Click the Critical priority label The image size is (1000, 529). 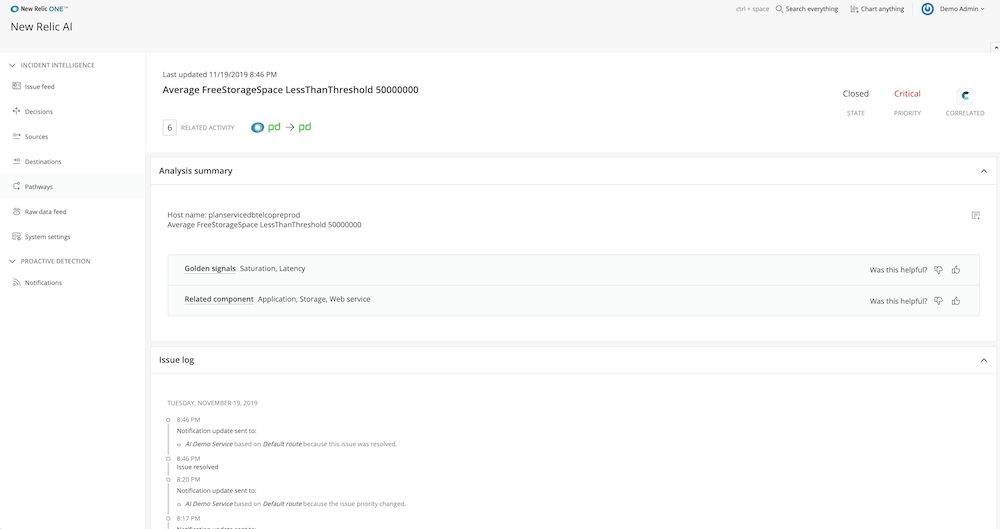pos(907,94)
